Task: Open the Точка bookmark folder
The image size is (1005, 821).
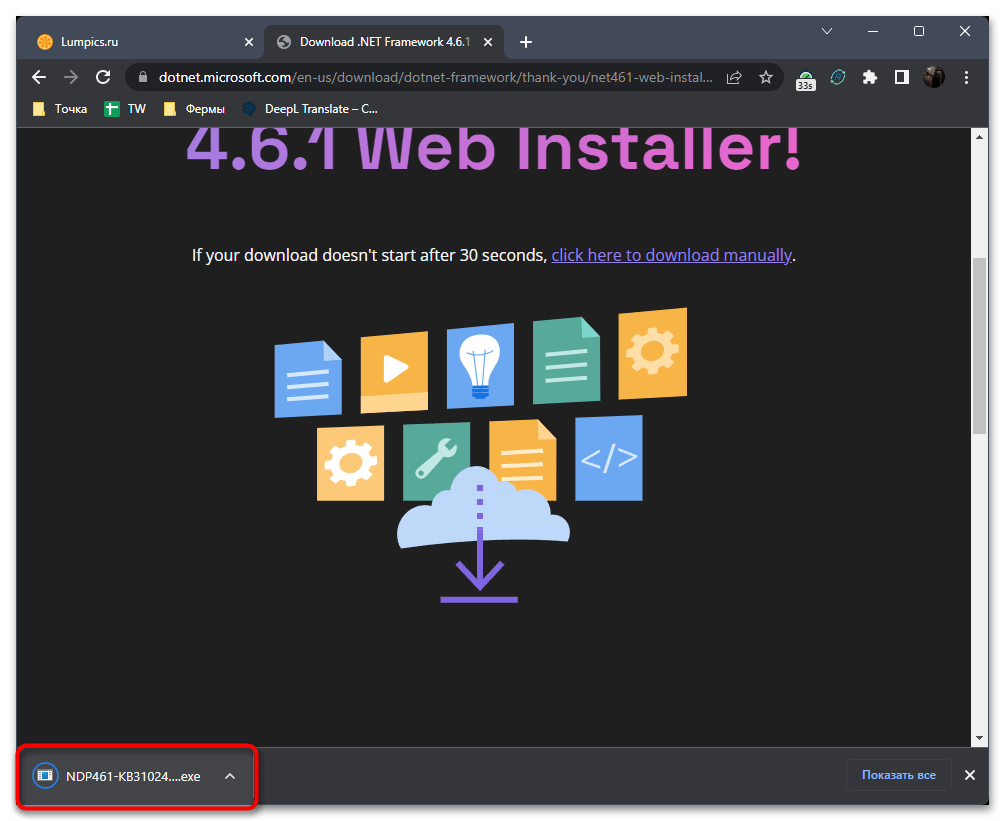Action: 60,109
